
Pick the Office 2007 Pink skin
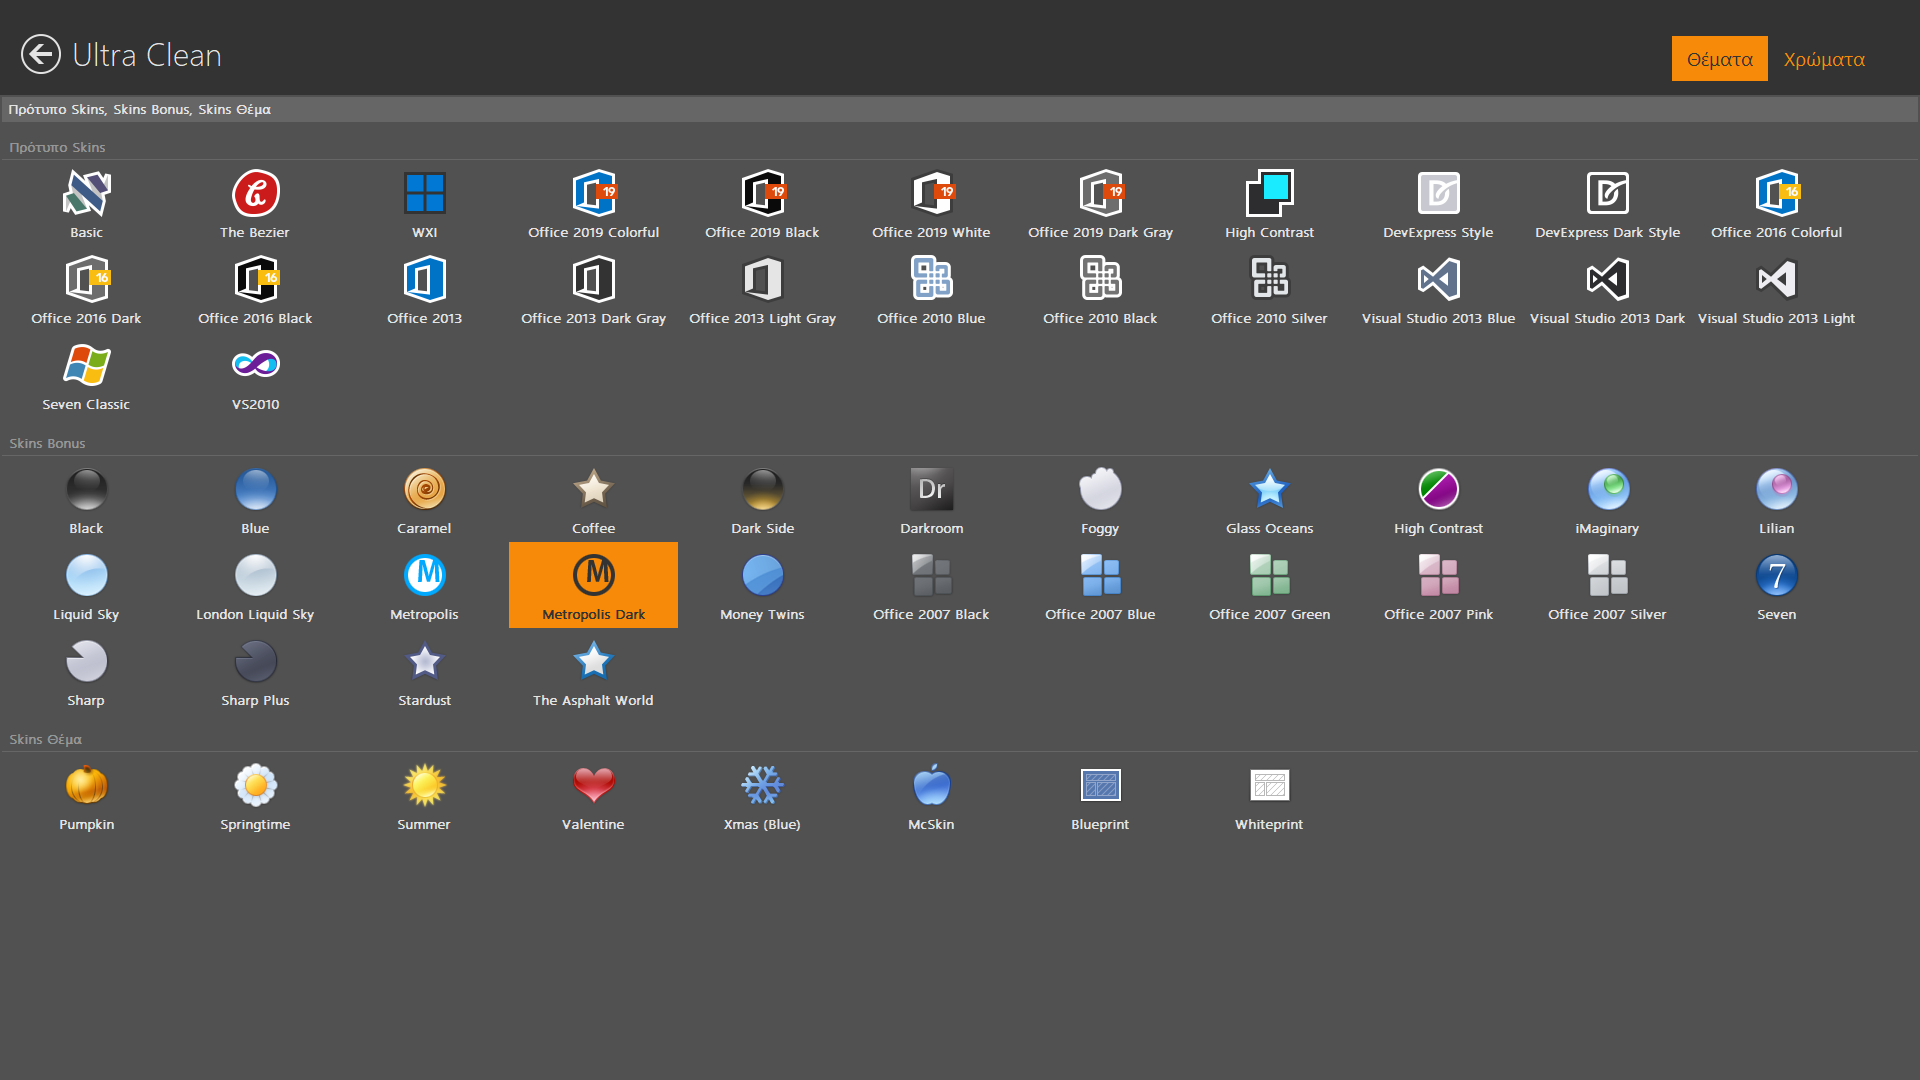(1438, 576)
